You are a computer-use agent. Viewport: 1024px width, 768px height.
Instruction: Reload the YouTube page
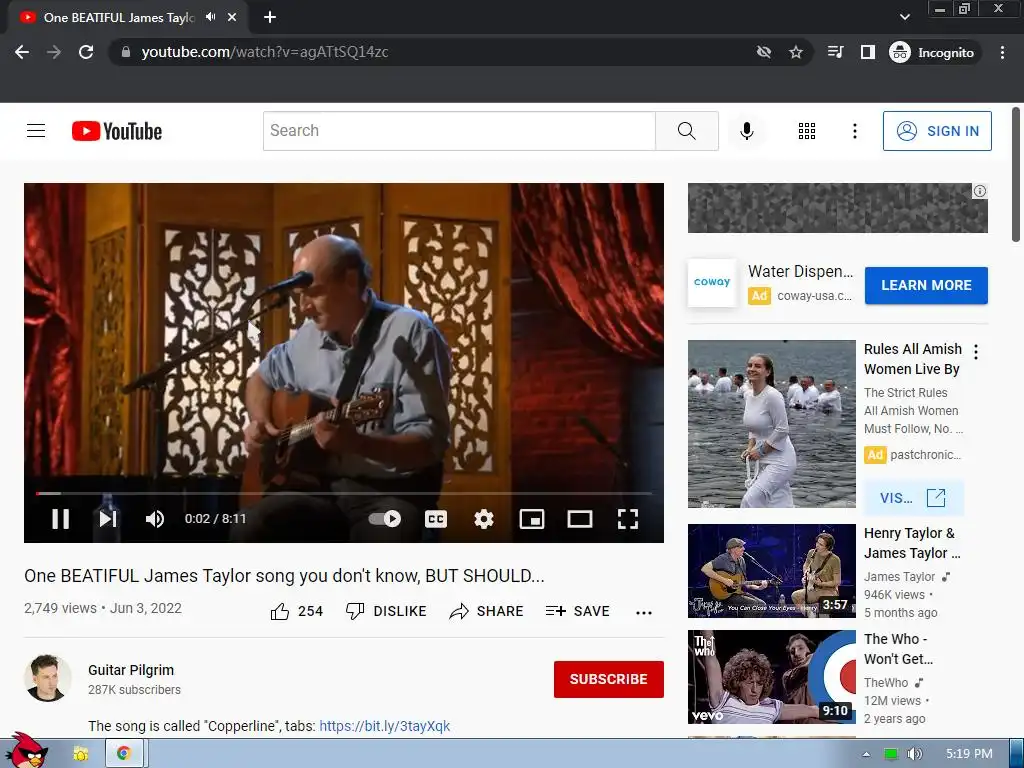[x=86, y=52]
